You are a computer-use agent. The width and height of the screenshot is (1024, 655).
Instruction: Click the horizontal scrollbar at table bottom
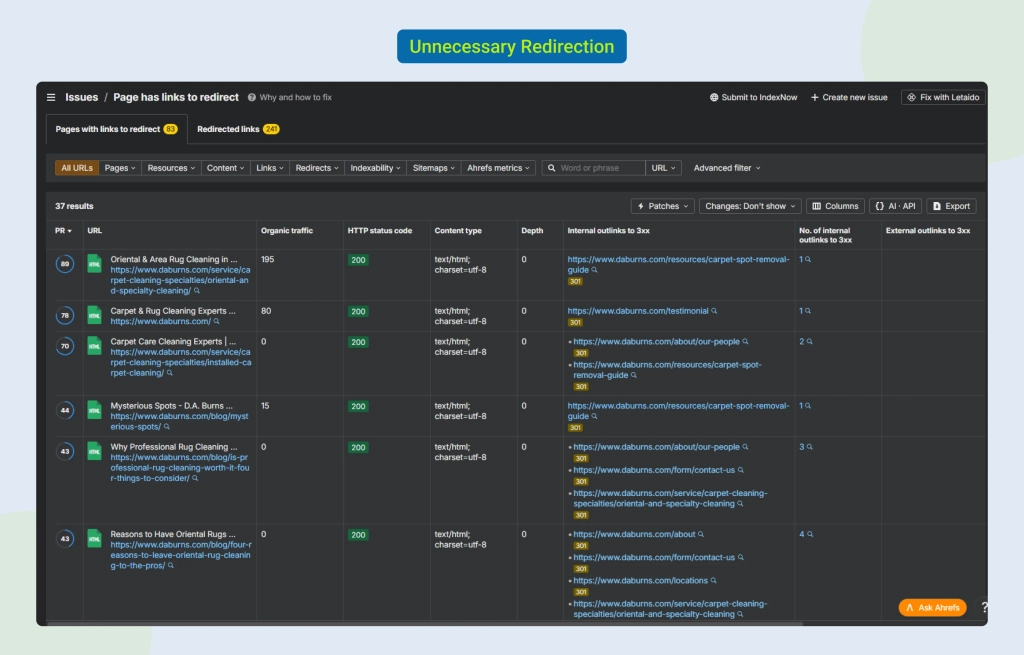click(x=424, y=624)
